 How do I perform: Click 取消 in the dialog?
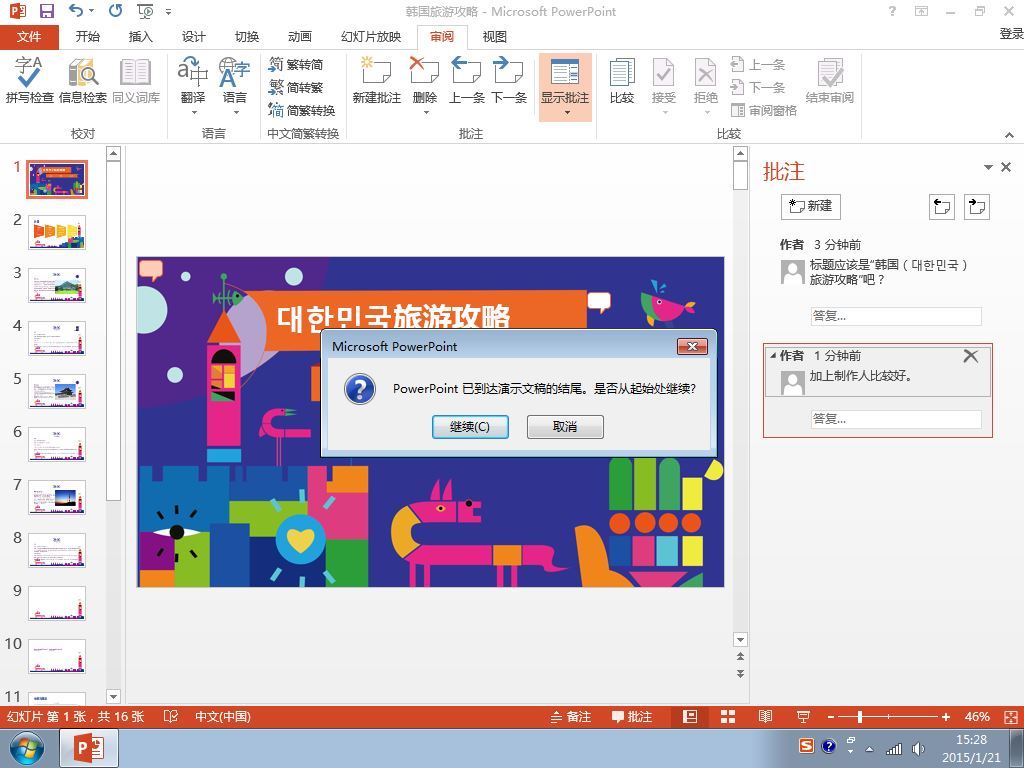tap(565, 426)
